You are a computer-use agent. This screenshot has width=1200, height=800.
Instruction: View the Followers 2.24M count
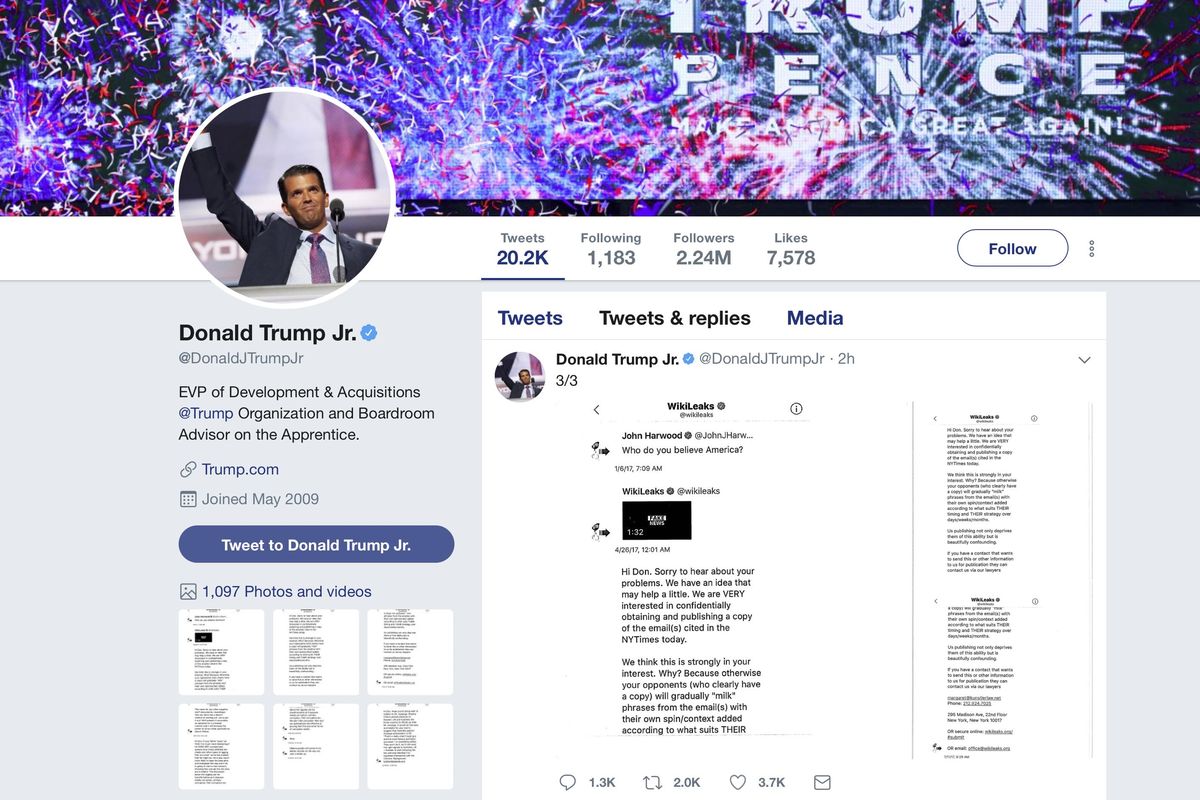[704, 248]
